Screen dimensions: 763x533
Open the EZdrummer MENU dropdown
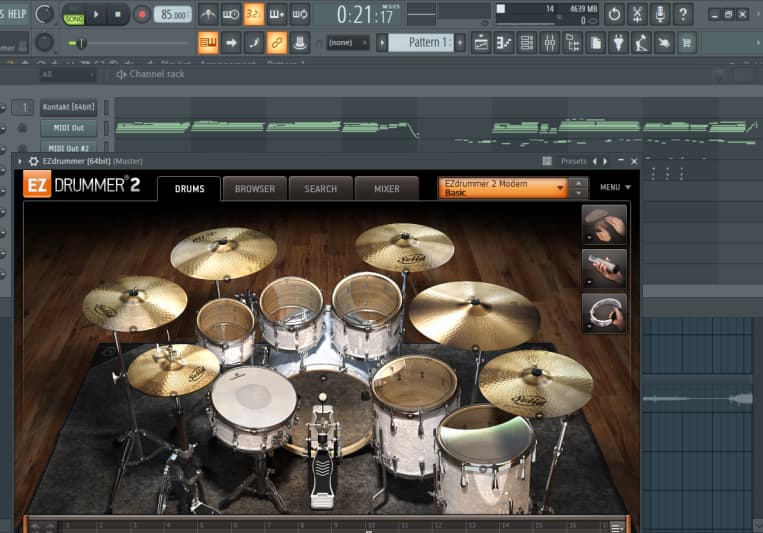[x=615, y=187]
